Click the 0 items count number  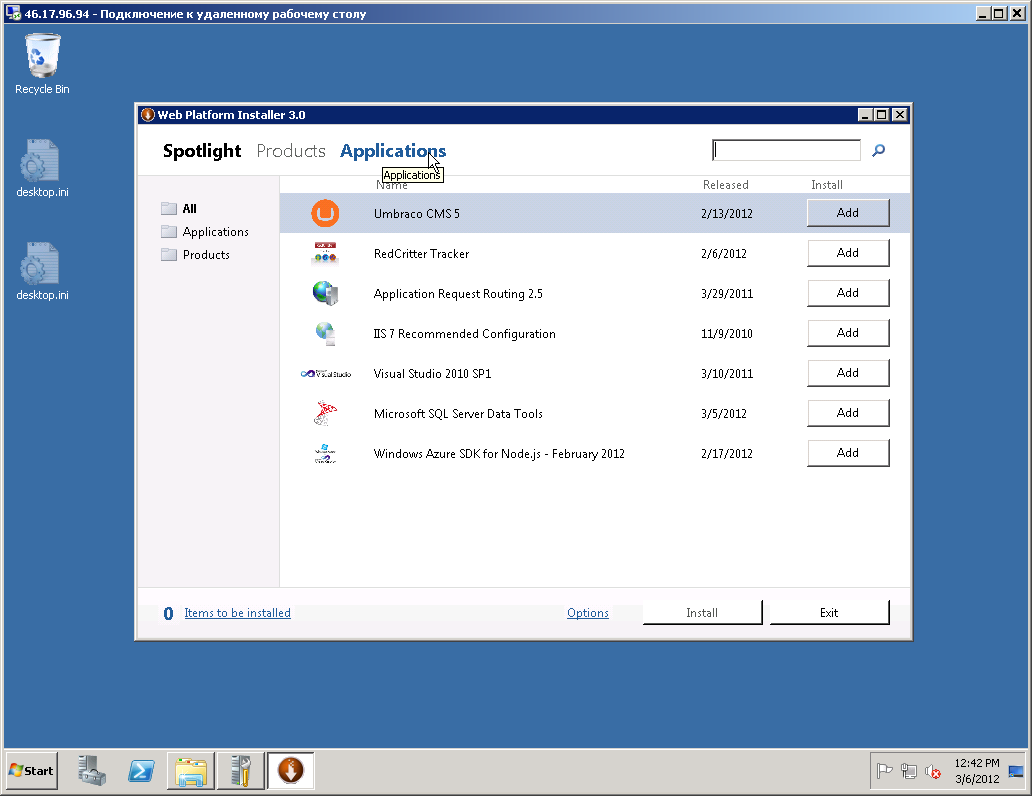(168, 614)
